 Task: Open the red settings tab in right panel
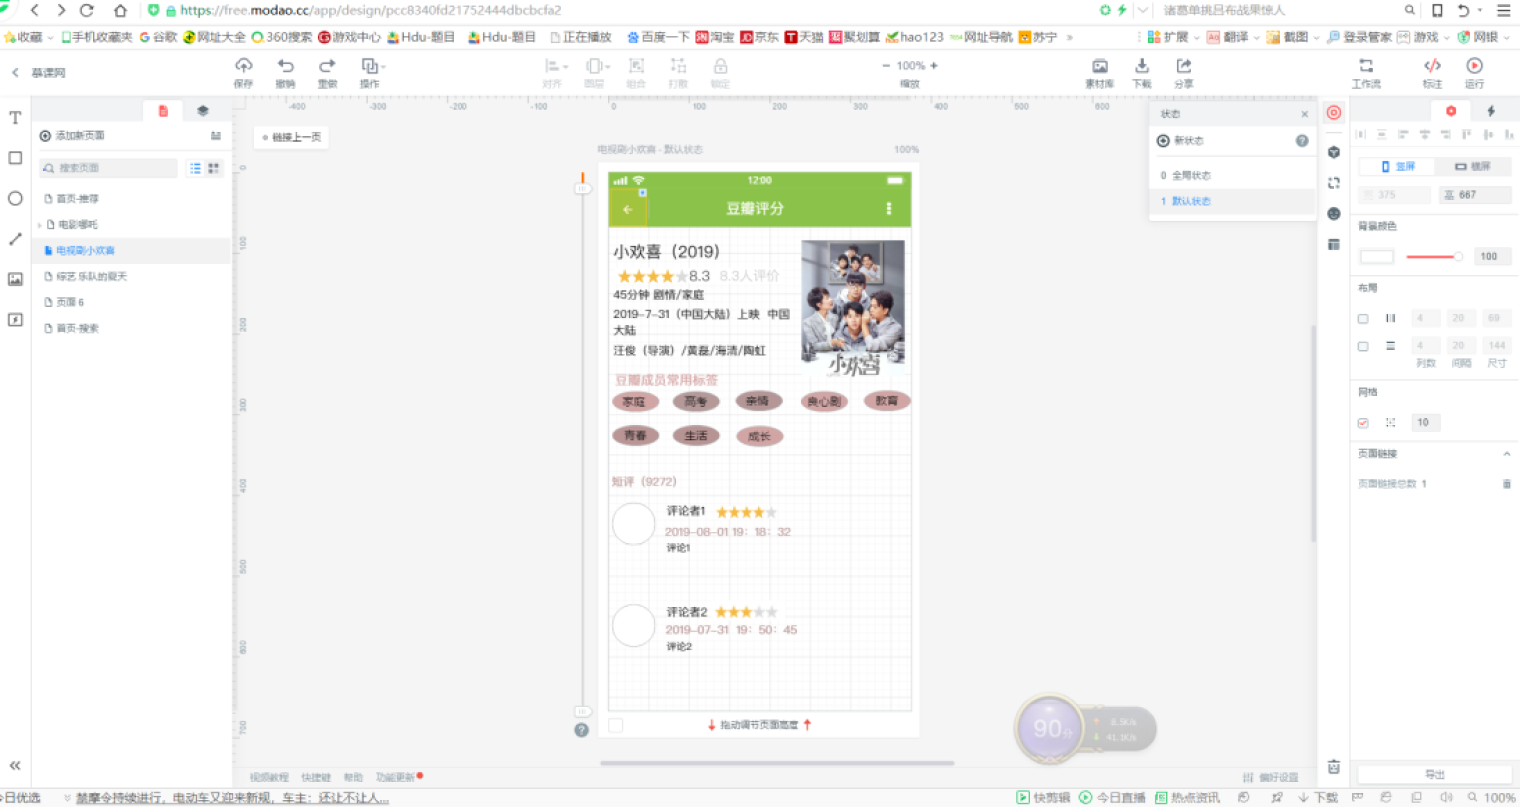click(x=1451, y=111)
